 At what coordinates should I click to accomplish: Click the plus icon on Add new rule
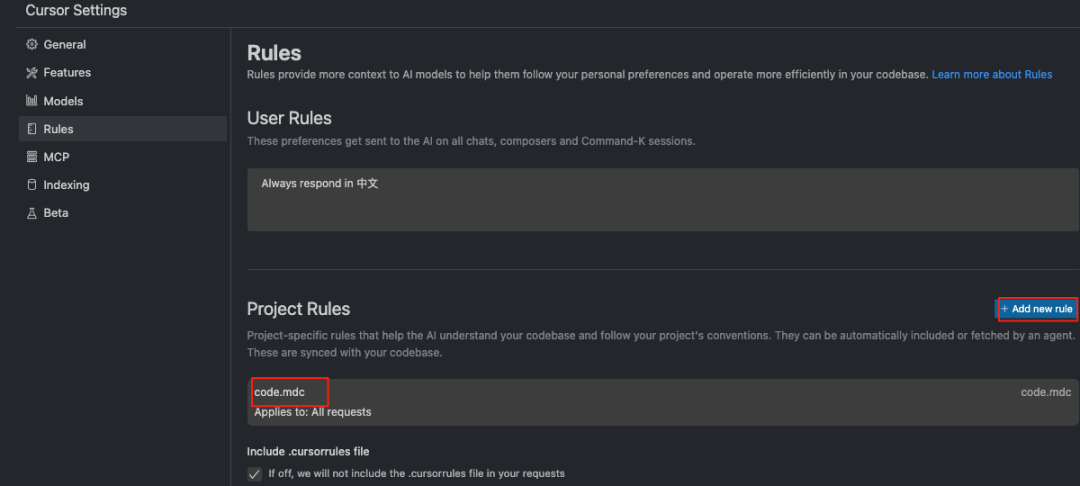1005,309
